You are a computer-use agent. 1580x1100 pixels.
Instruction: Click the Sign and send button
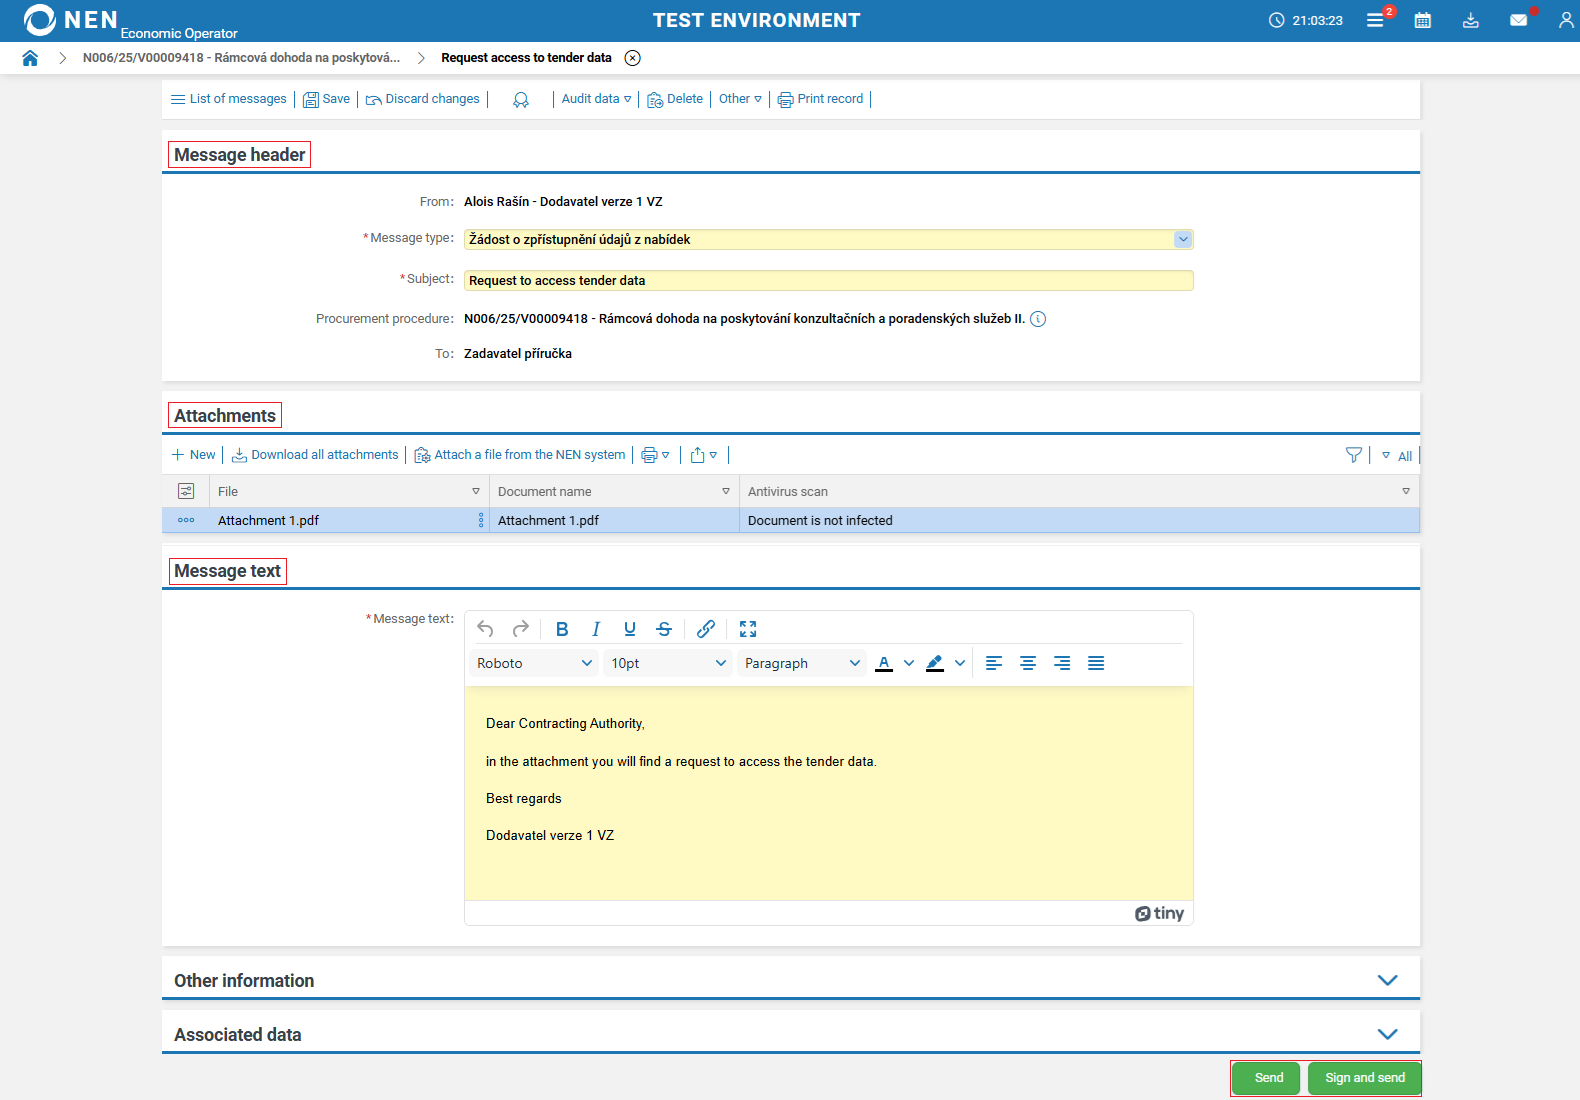click(x=1364, y=1078)
